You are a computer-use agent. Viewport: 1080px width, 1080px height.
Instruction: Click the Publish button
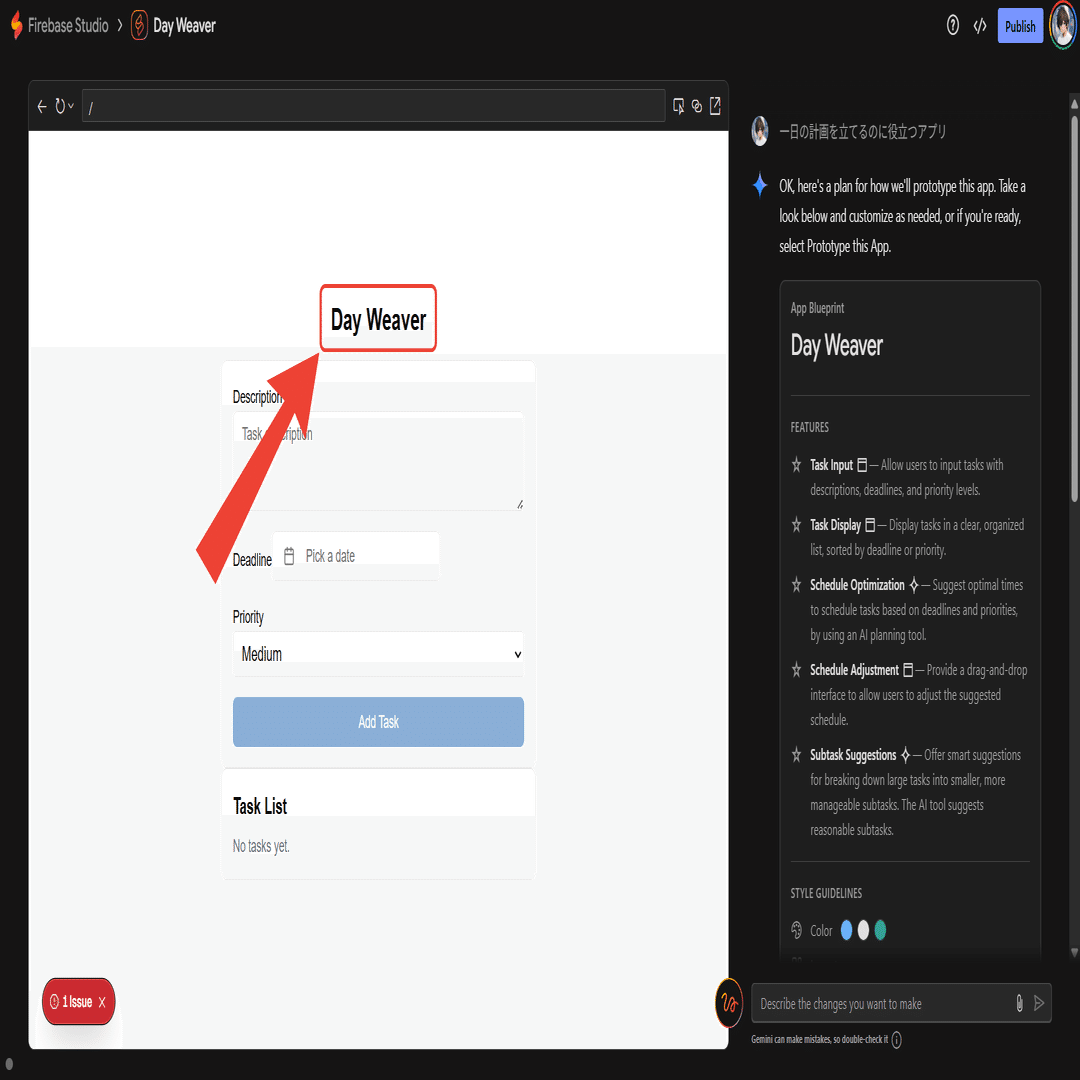tap(1020, 26)
